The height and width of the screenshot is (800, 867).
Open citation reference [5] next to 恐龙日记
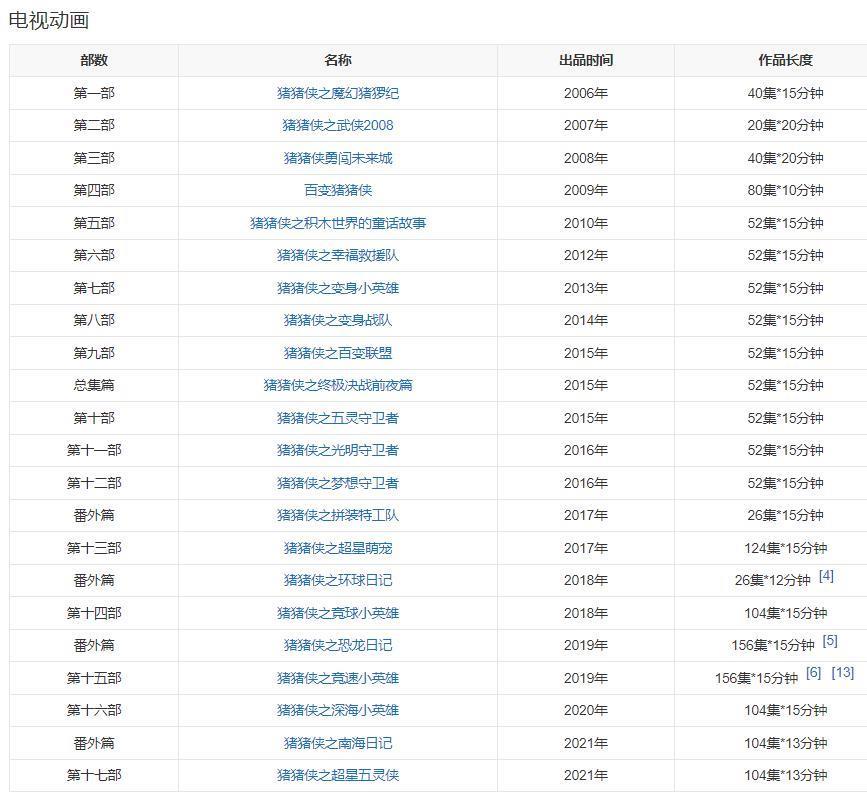click(x=828, y=639)
